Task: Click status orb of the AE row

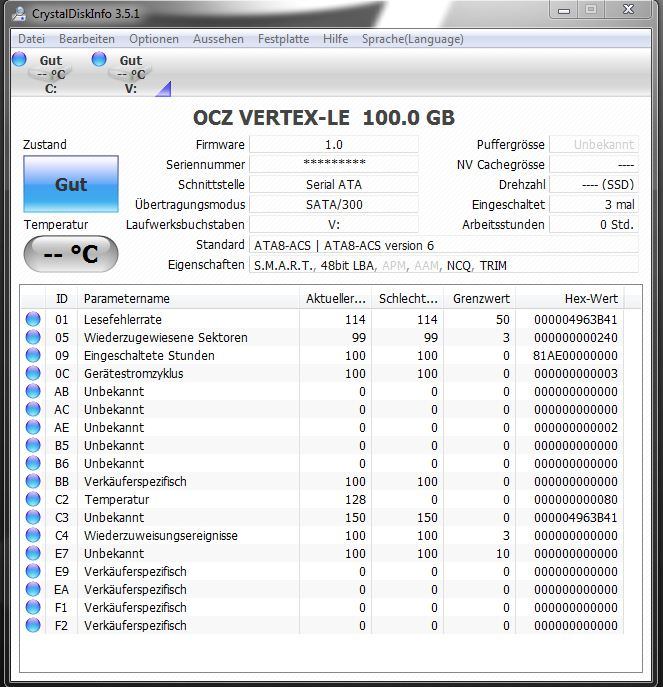Action: click(33, 427)
